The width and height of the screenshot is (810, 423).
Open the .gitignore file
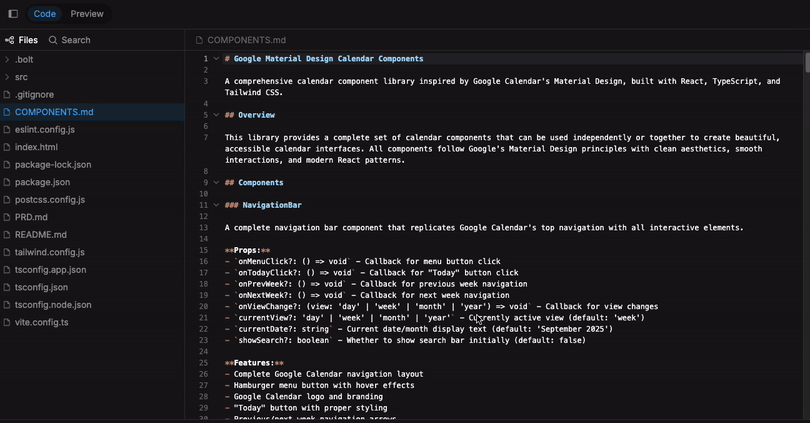pyautogui.click(x=34, y=95)
